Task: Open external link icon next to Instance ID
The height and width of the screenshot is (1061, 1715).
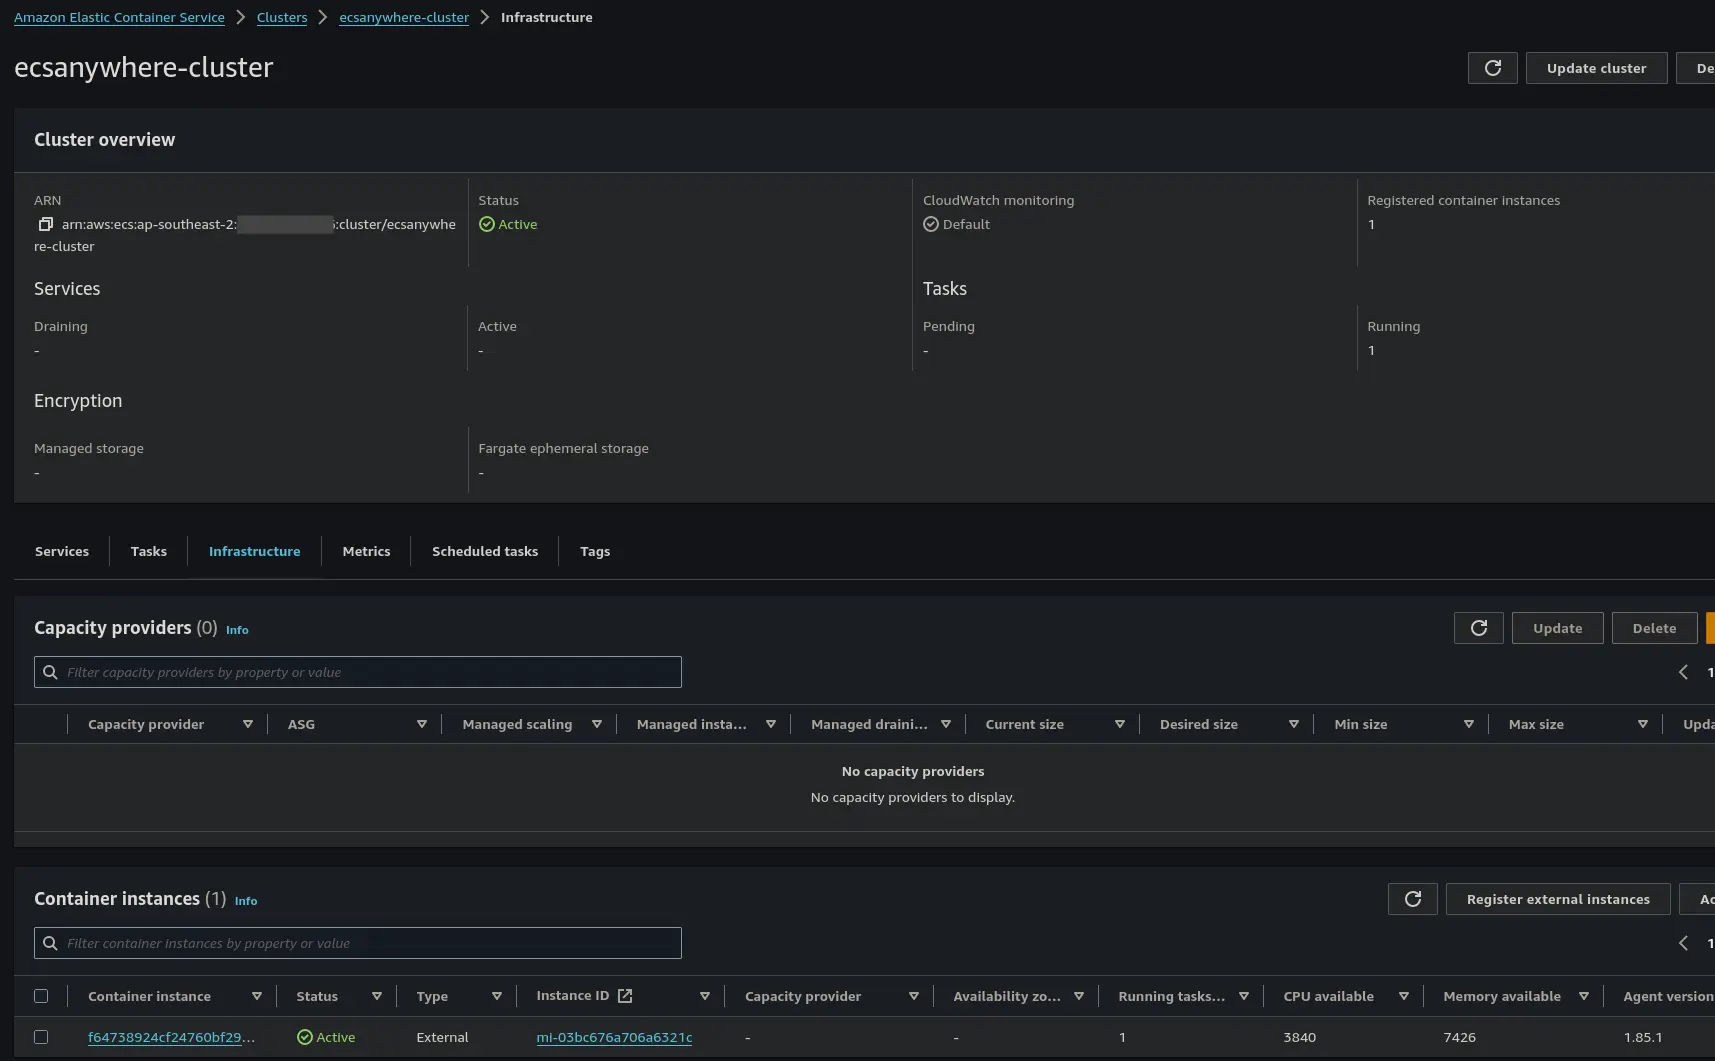Action: 625,996
